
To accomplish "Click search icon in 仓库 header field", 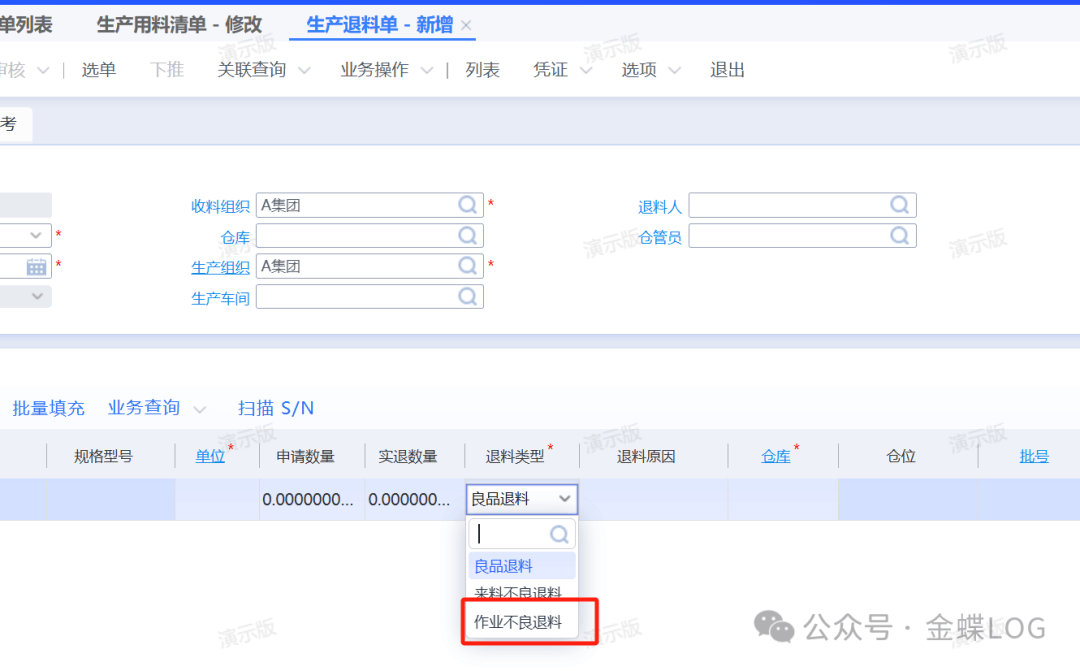I will pyautogui.click(x=468, y=236).
